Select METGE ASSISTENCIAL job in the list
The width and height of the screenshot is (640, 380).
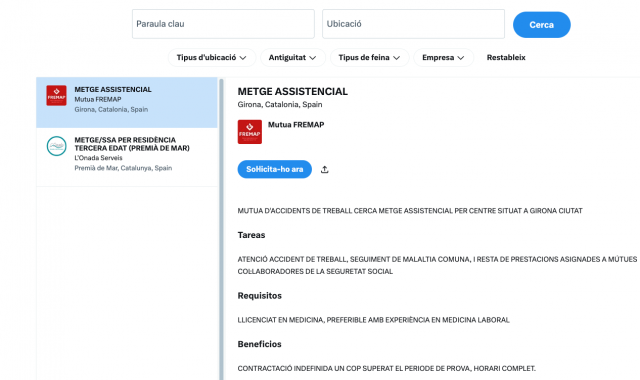click(127, 102)
